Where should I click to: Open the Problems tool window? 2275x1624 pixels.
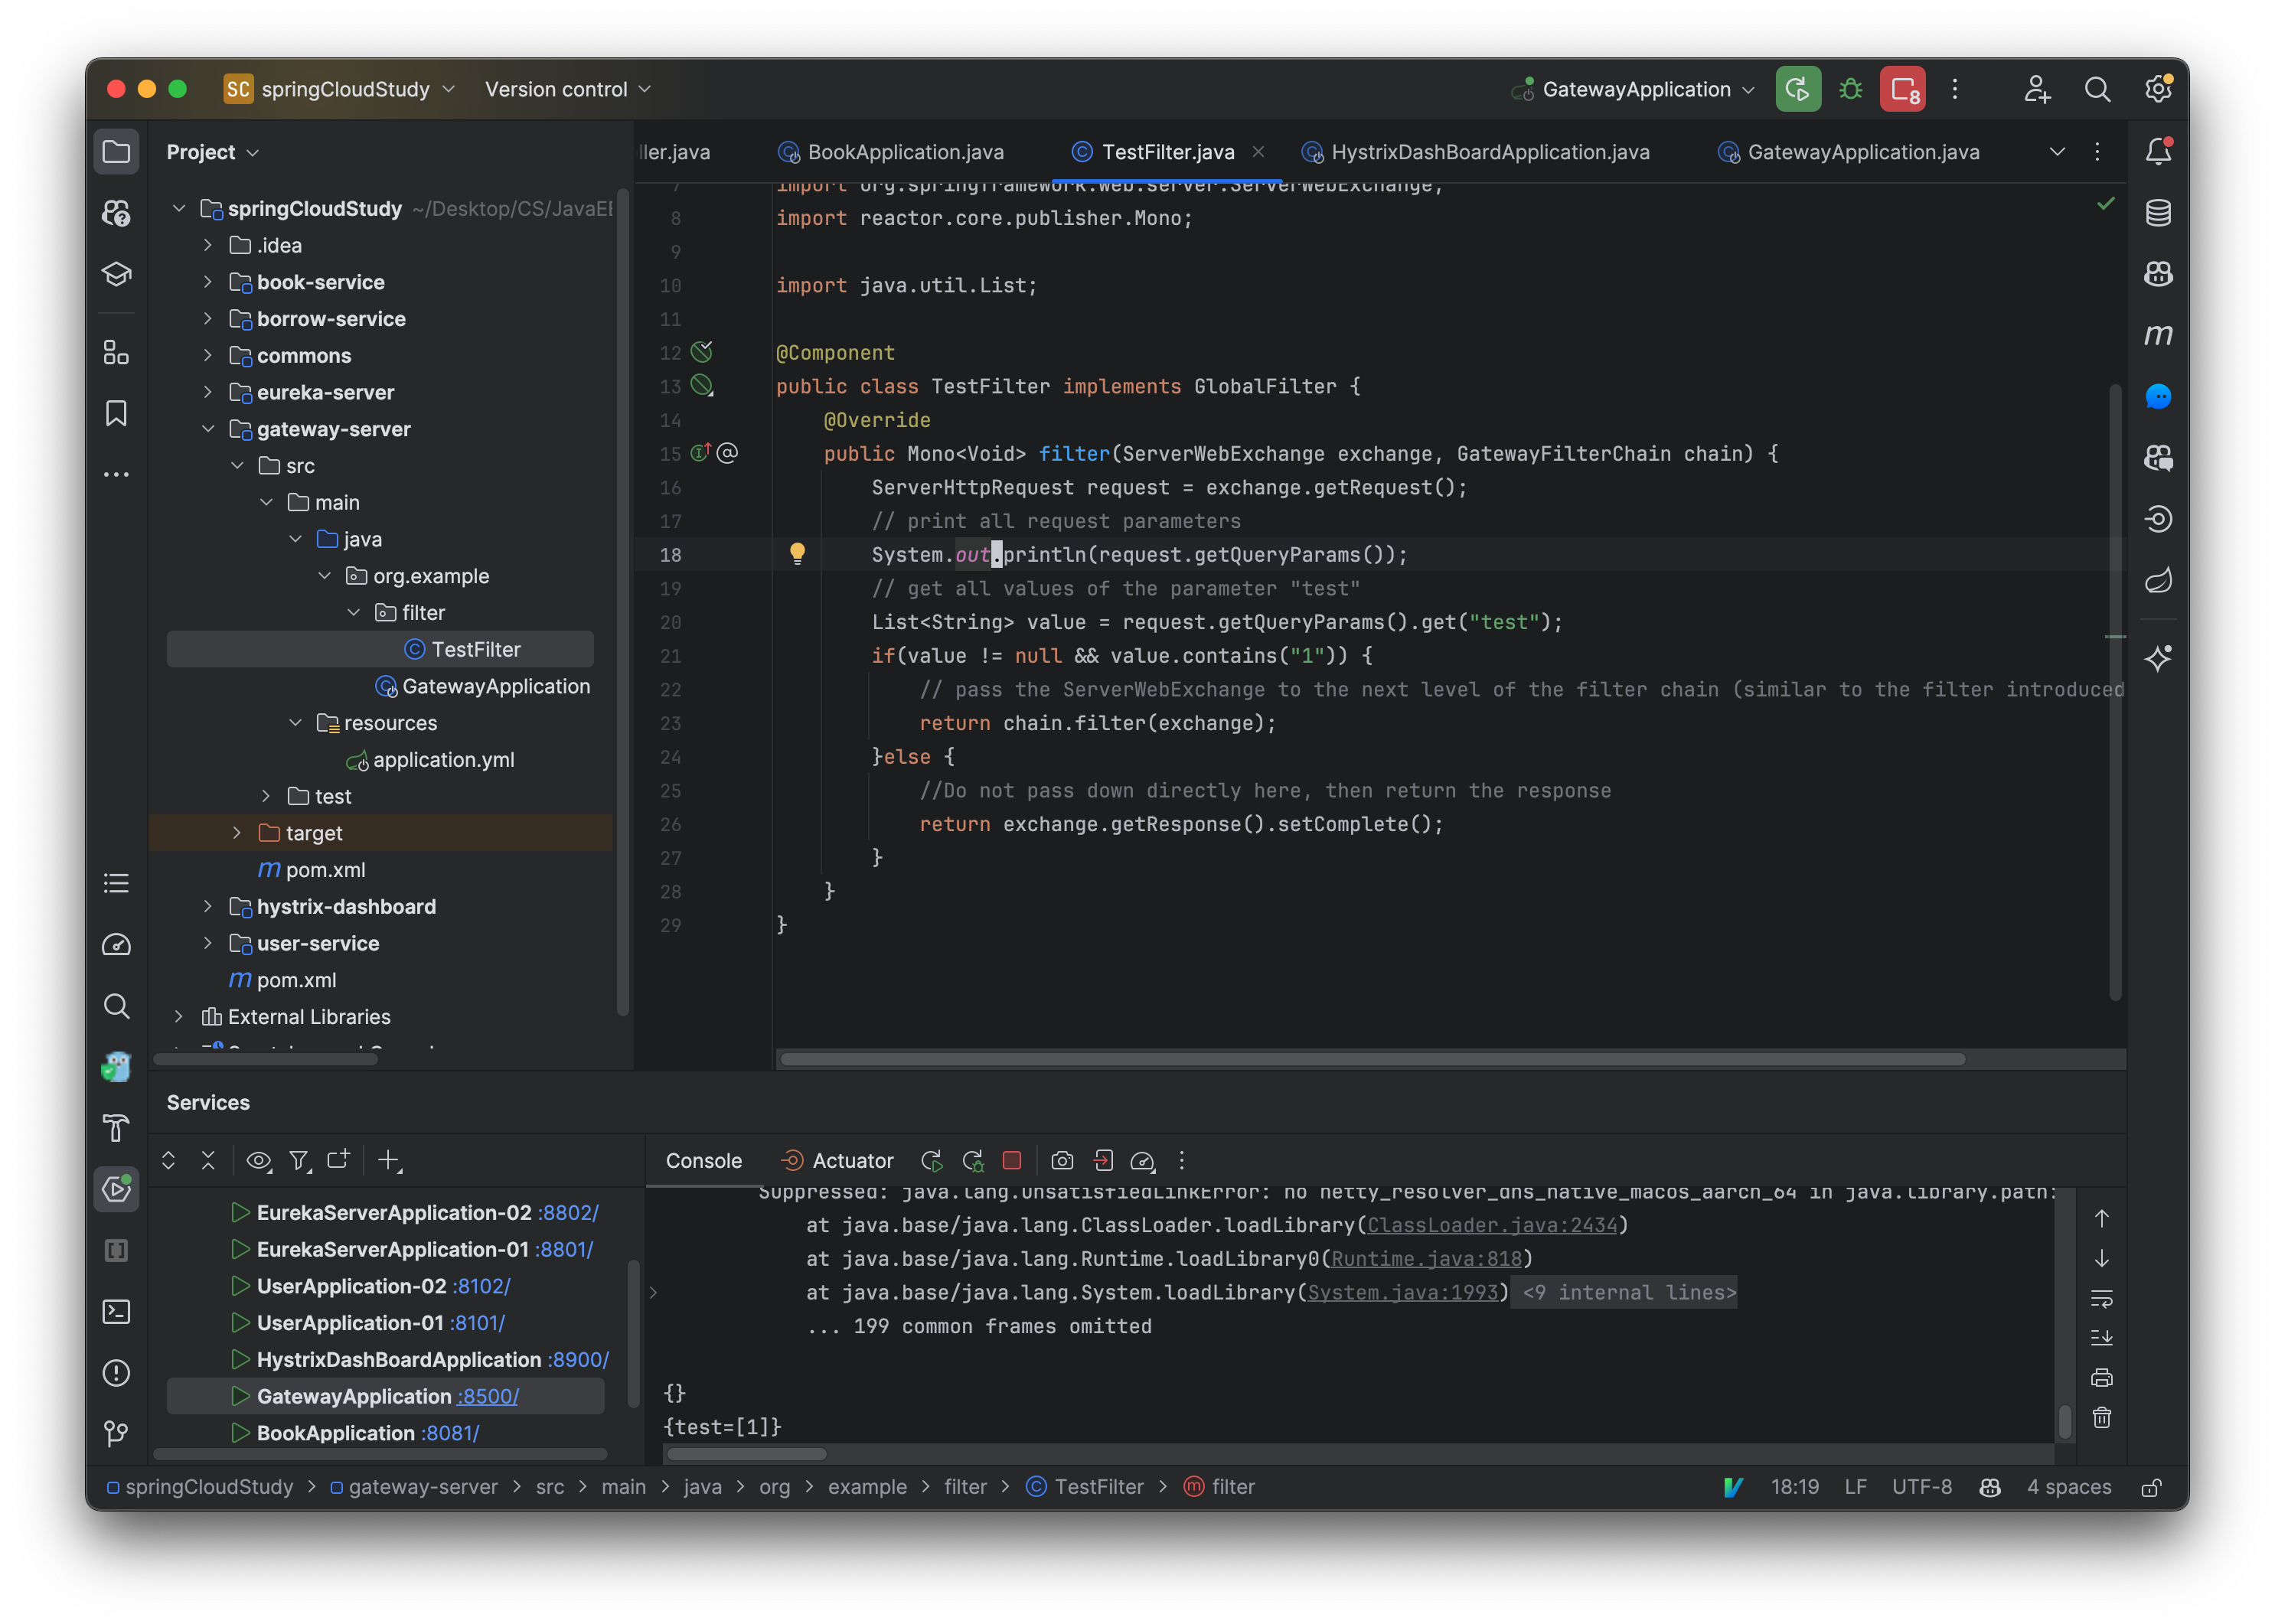point(116,1373)
